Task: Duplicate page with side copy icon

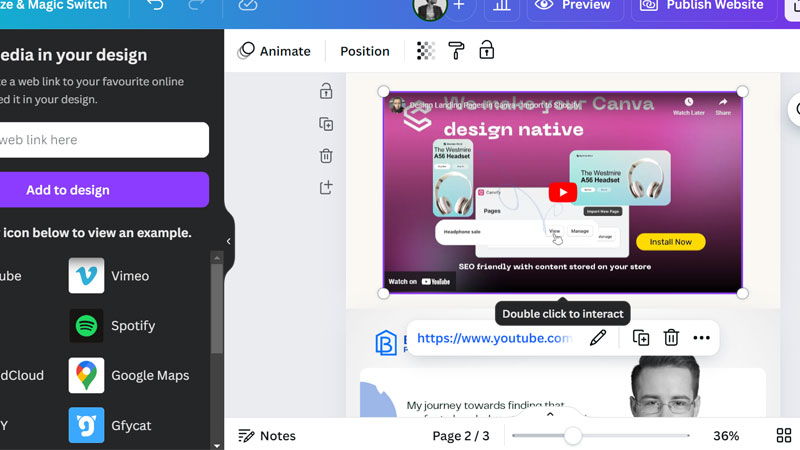Action: click(326, 124)
